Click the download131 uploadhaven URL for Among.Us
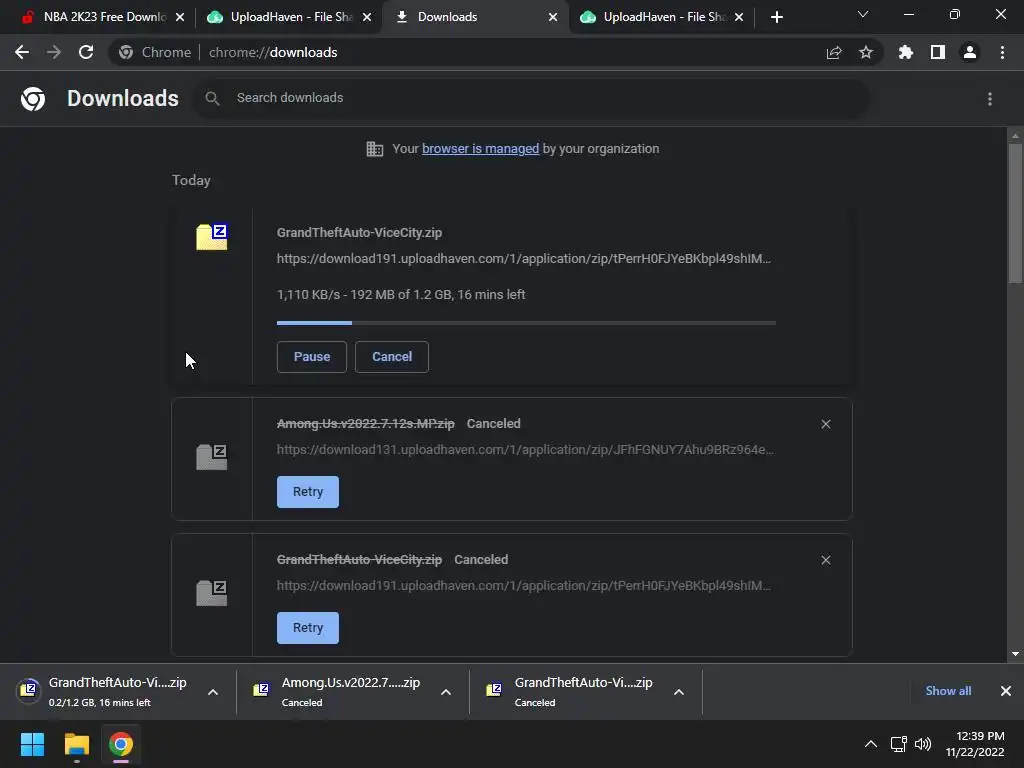Viewport: 1024px width, 768px height. [525, 449]
